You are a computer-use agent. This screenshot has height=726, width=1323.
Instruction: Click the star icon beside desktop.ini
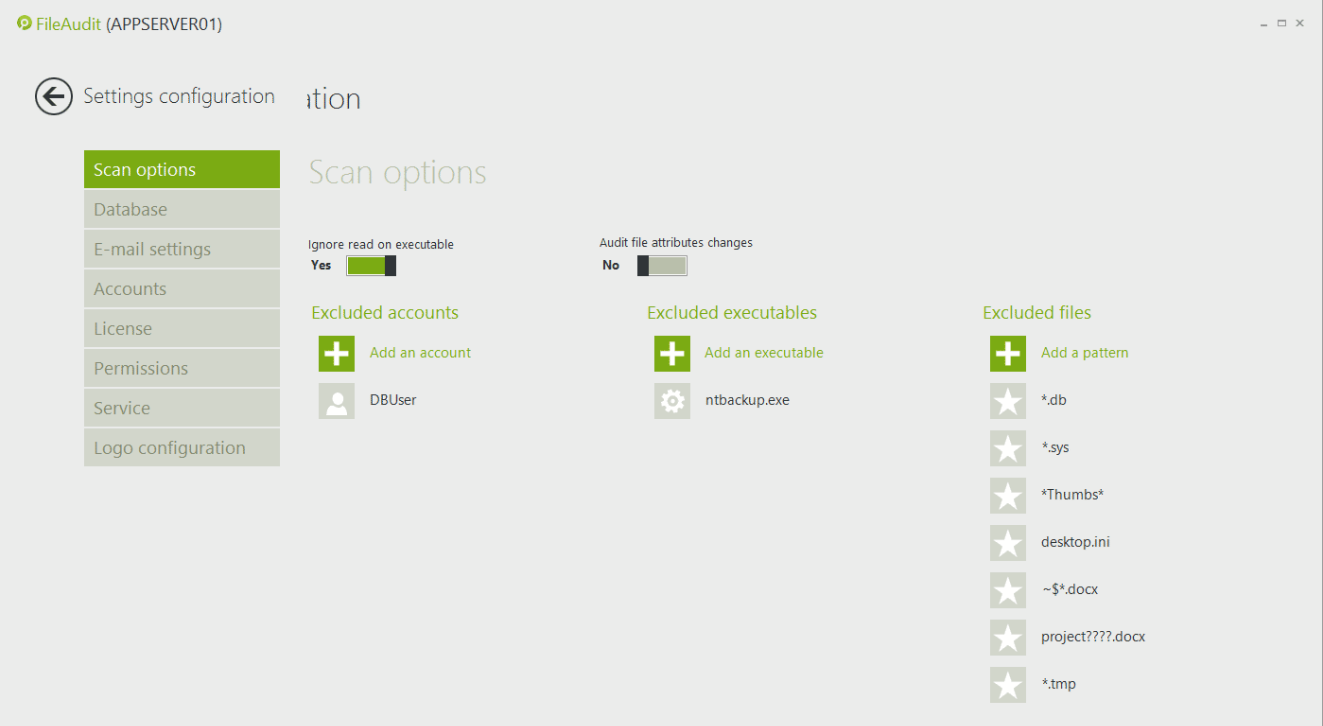click(1008, 543)
